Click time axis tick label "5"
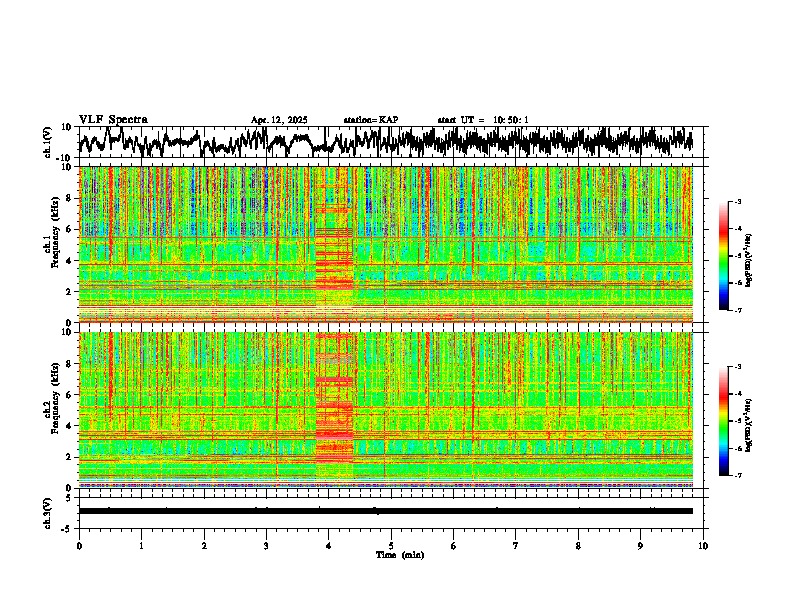The image size is (792, 612). pyautogui.click(x=391, y=546)
